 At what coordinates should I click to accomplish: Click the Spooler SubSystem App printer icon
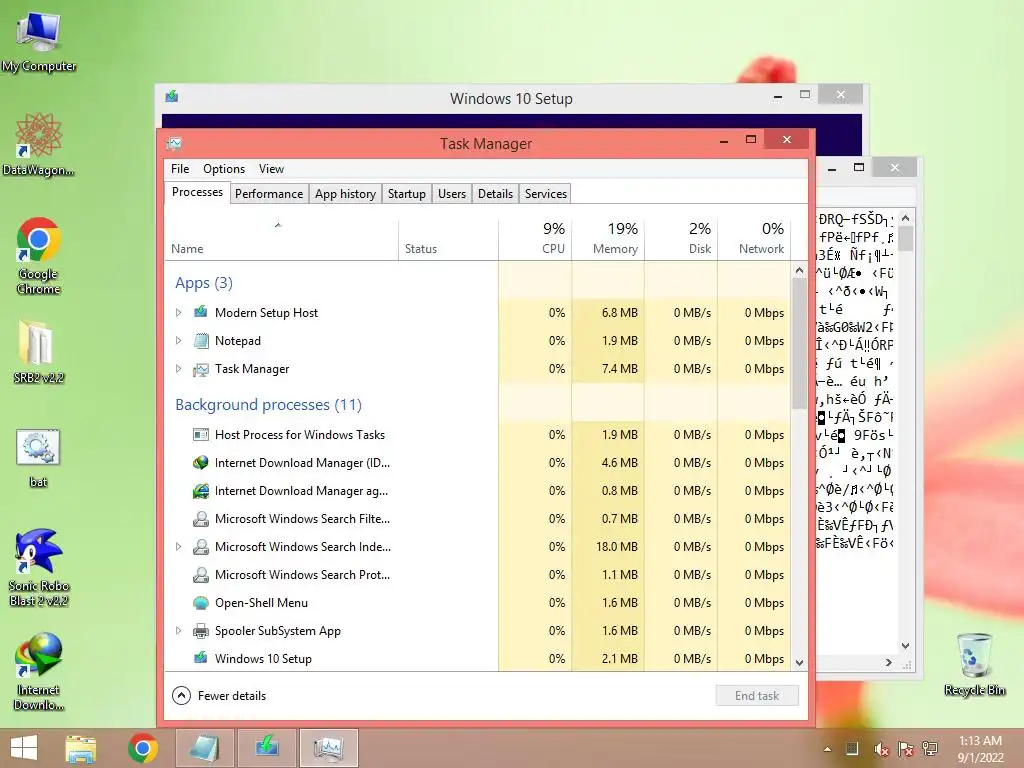click(x=200, y=631)
